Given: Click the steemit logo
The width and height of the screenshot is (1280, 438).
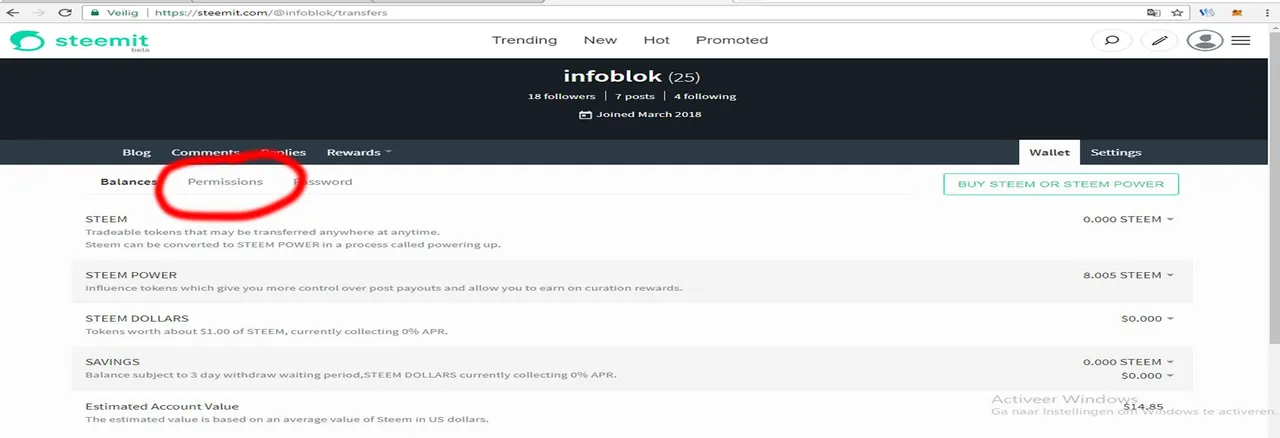Looking at the screenshot, I should (x=80, y=41).
